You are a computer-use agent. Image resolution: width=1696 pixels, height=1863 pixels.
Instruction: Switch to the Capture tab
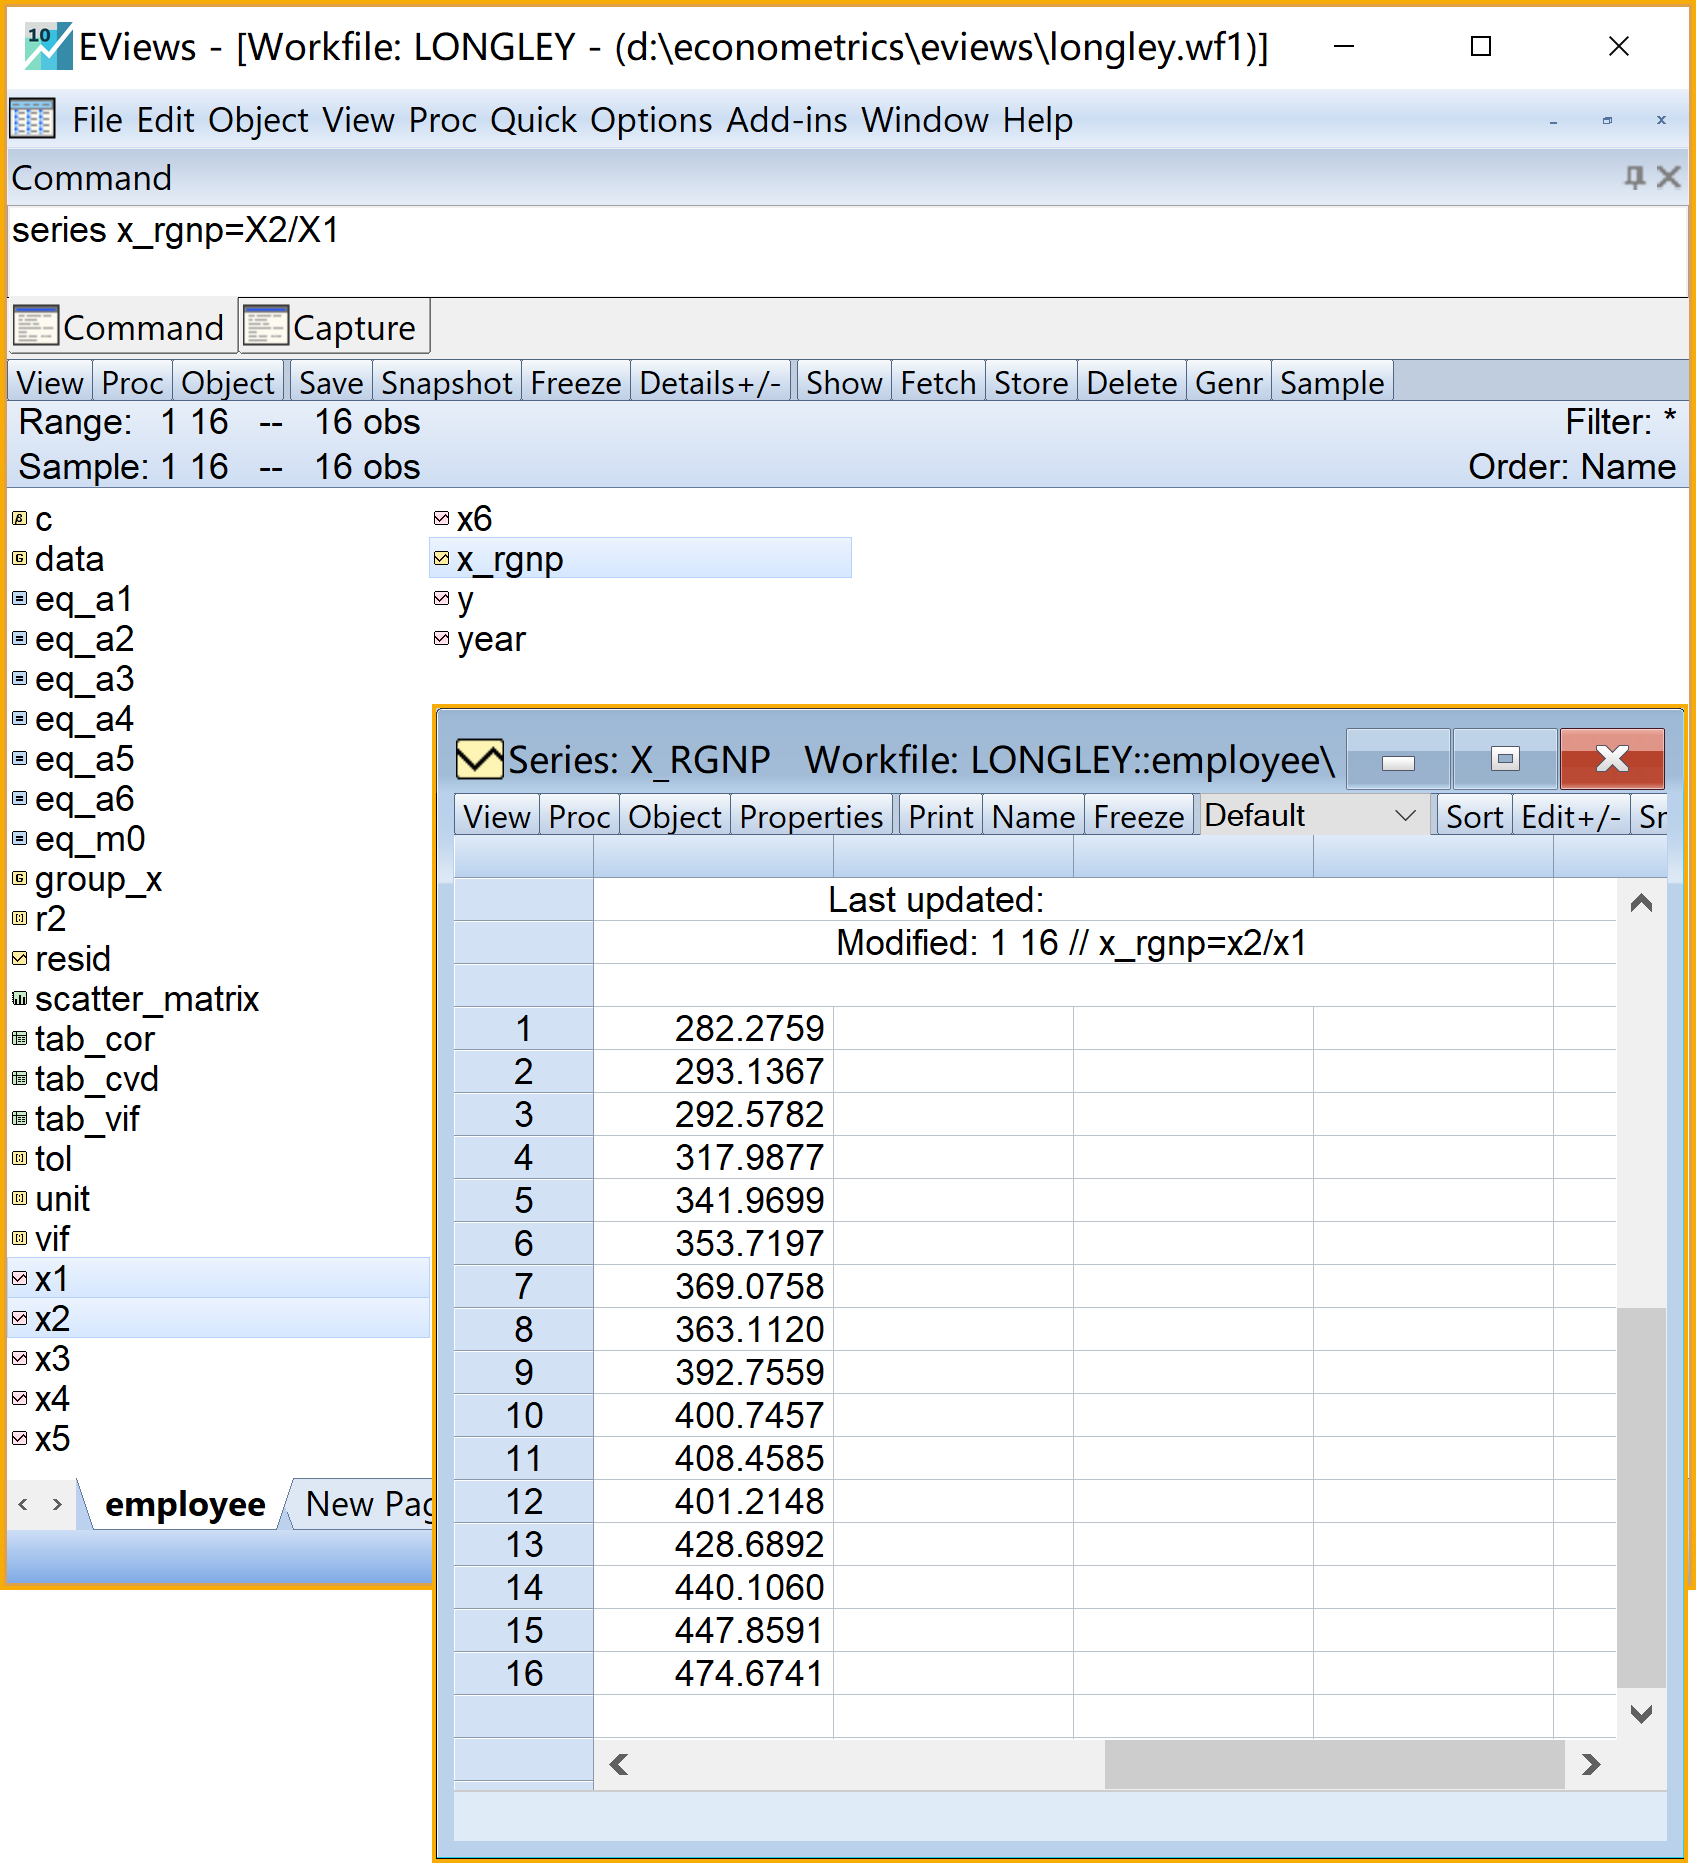tap(335, 327)
